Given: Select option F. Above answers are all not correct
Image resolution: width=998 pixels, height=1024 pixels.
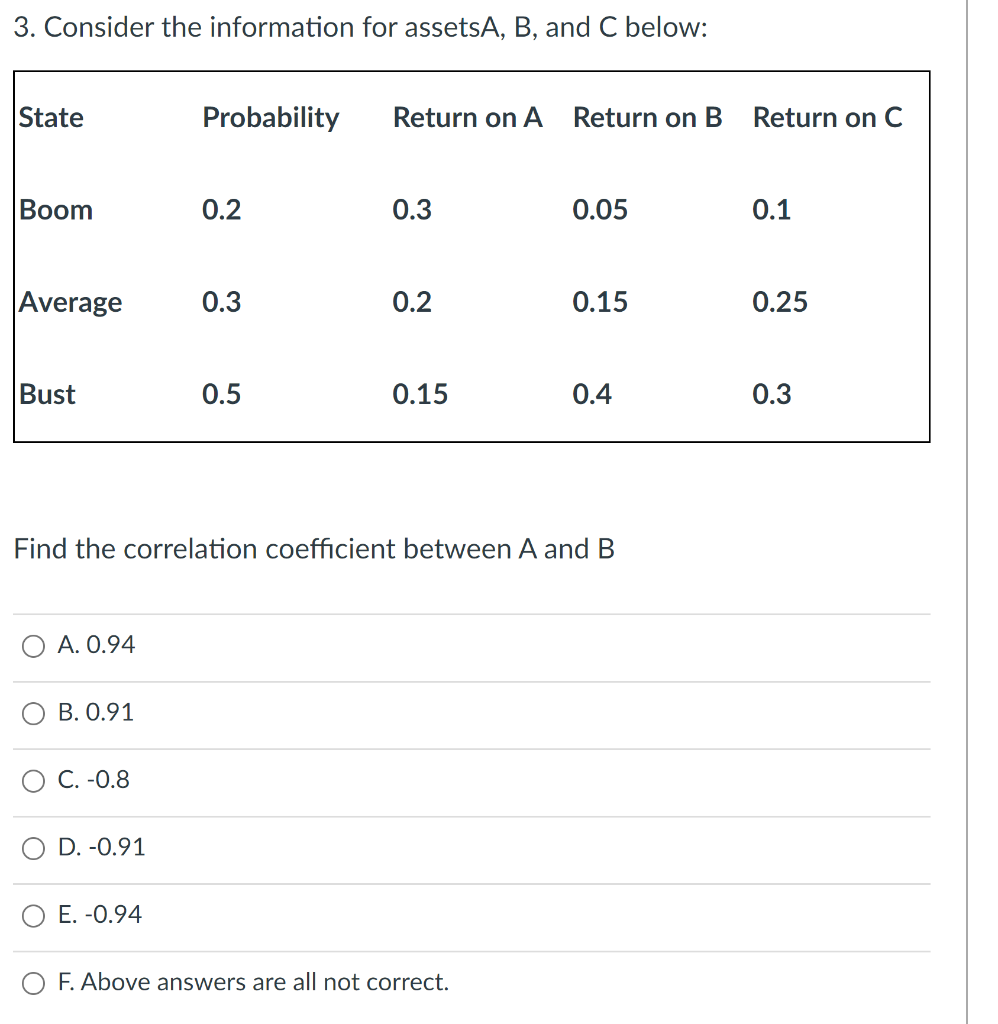Looking at the screenshot, I should click(x=32, y=982).
